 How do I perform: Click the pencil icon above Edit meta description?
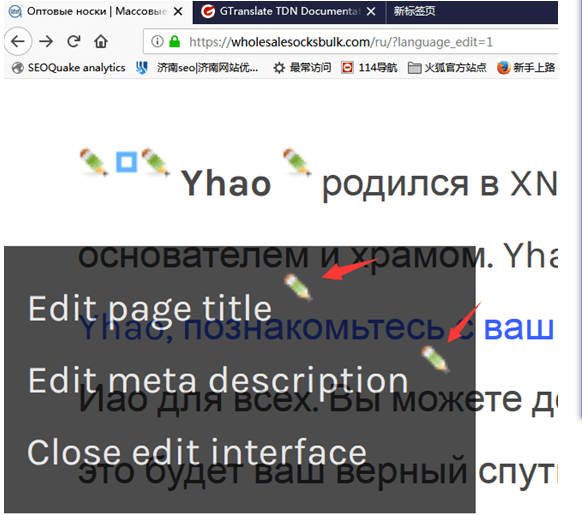click(x=435, y=359)
